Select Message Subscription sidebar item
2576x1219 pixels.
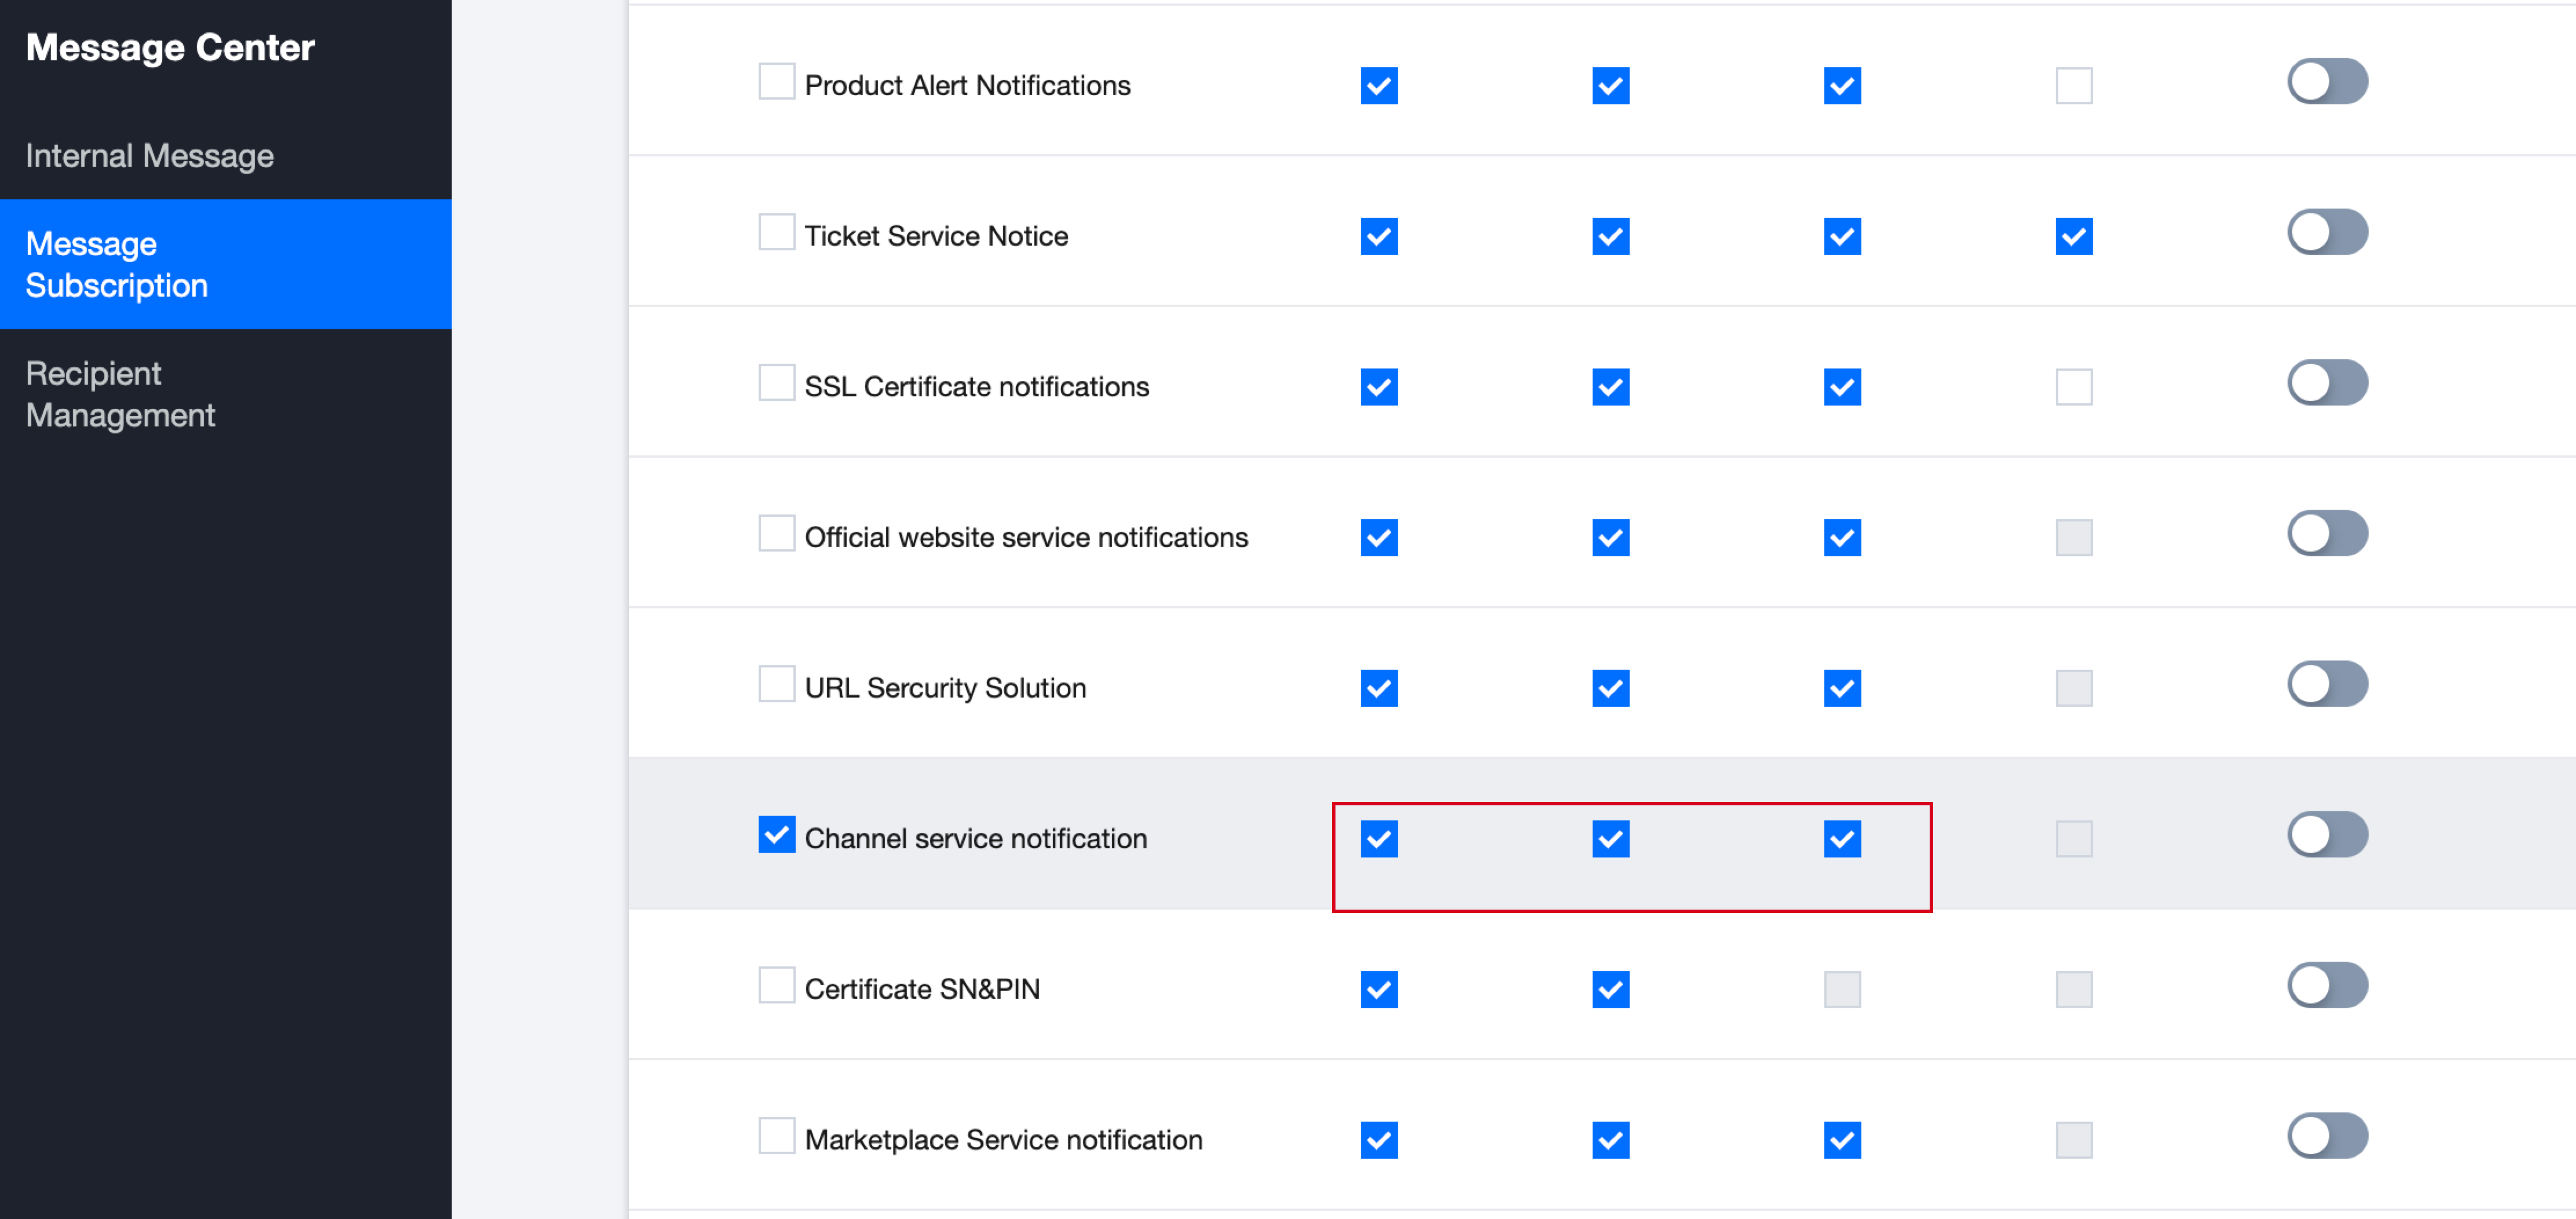point(117,264)
